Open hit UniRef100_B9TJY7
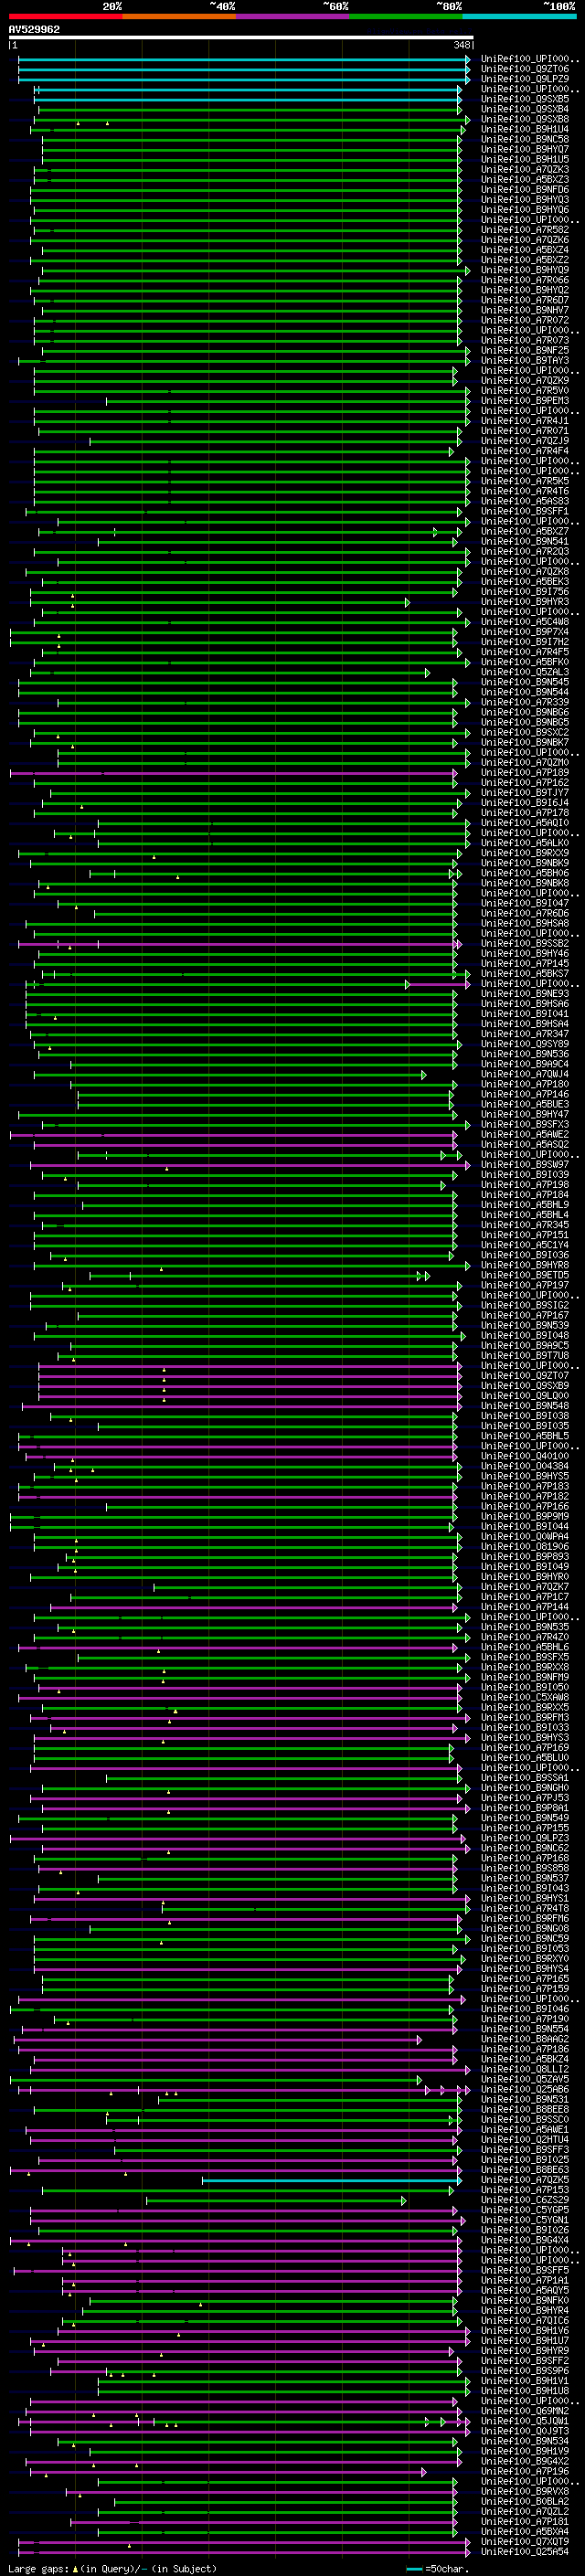 (525, 793)
